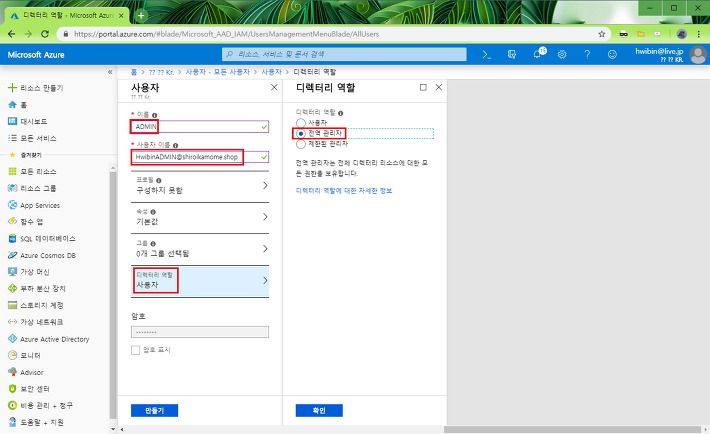Click the 사용자 이름 input field
710x434 pixels.
point(200,157)
